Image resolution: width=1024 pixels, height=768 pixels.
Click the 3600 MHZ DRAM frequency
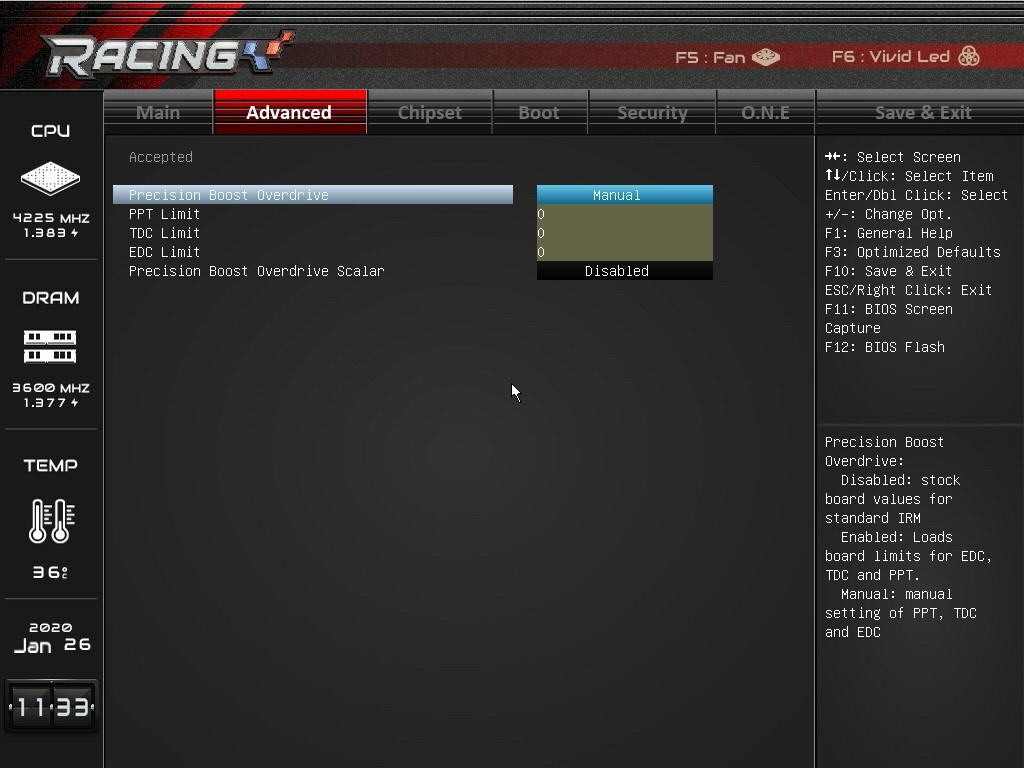pos(51,388)
